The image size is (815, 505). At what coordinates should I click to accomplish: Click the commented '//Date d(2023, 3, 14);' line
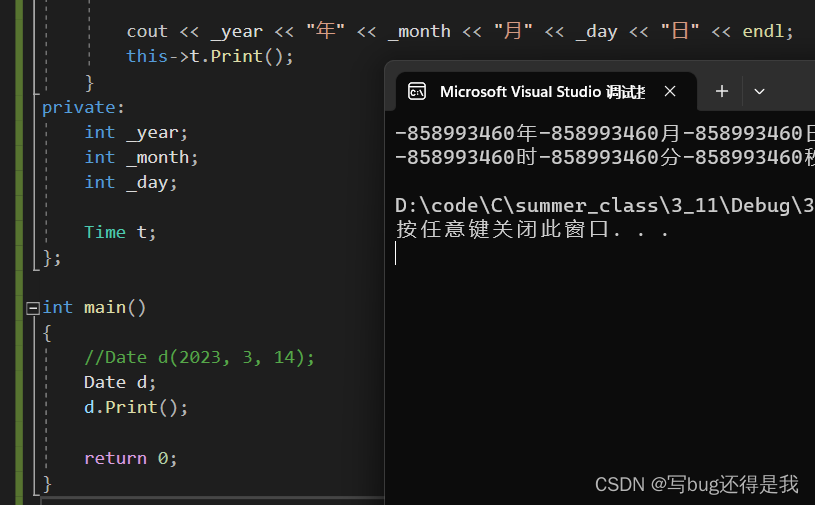pos(199,357)
